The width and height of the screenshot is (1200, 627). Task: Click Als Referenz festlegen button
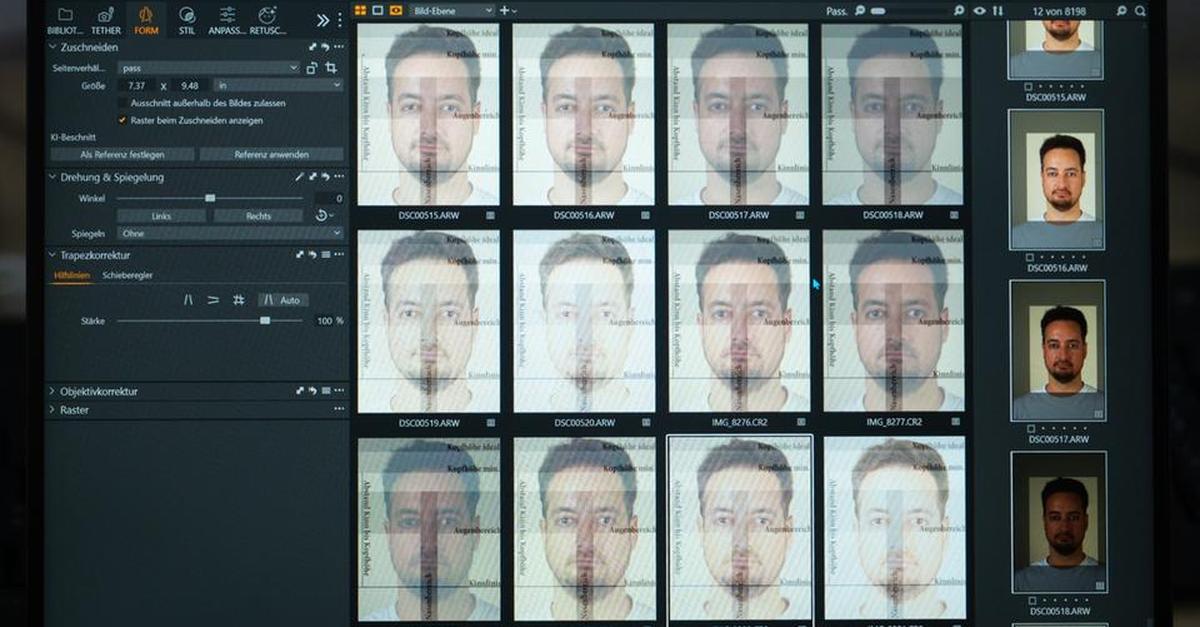pos(123,155)
